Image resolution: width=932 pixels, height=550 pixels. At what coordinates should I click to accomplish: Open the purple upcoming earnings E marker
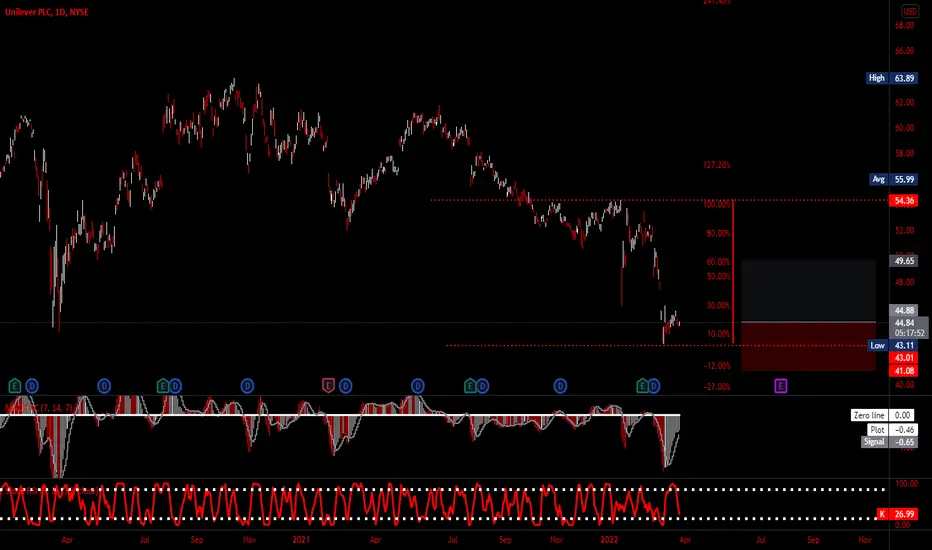[x=780, y=386]
